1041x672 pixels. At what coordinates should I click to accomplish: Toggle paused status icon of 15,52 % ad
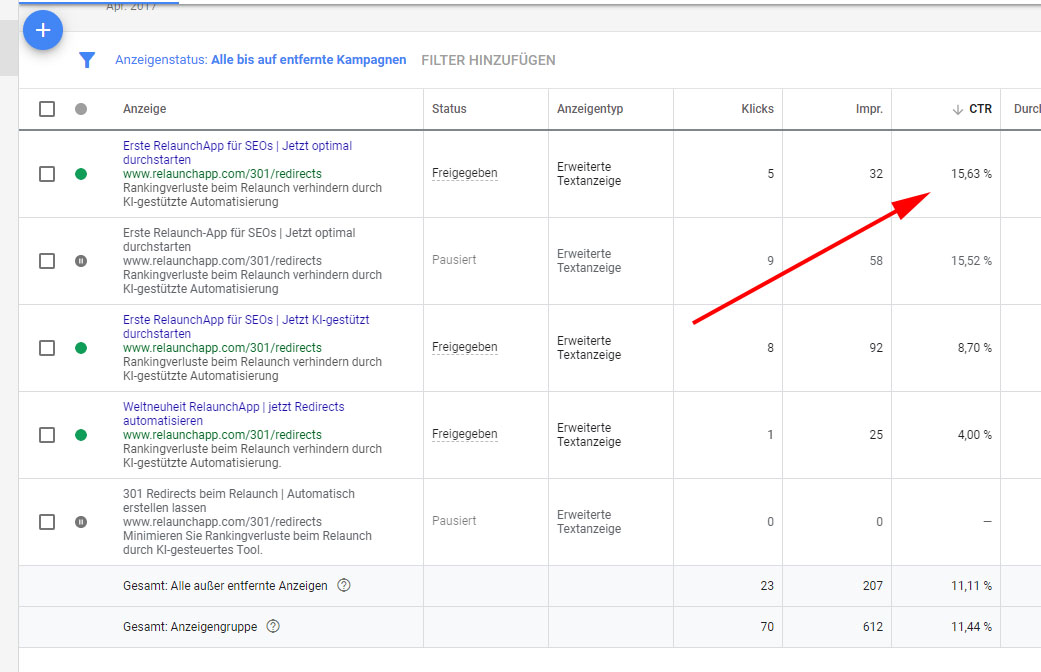coord(81,261)
